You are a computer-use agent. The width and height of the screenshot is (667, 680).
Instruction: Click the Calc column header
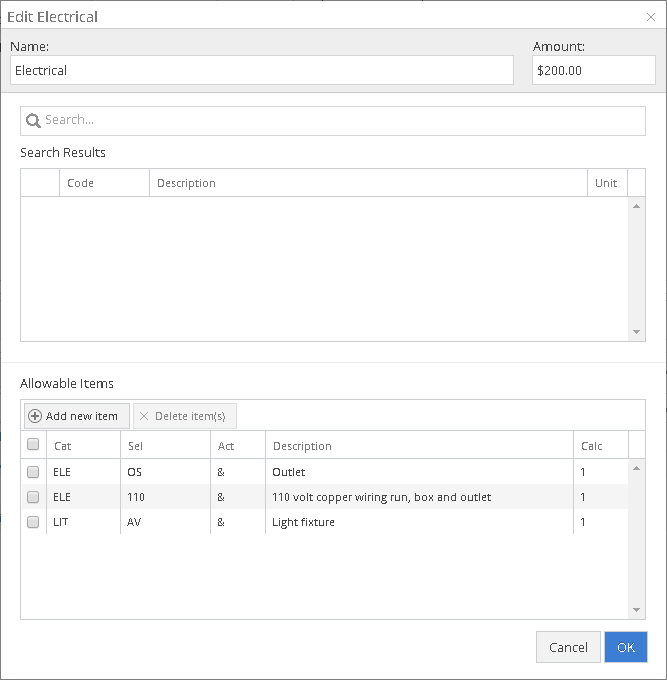pyautogui.click(x=600, y=446)
